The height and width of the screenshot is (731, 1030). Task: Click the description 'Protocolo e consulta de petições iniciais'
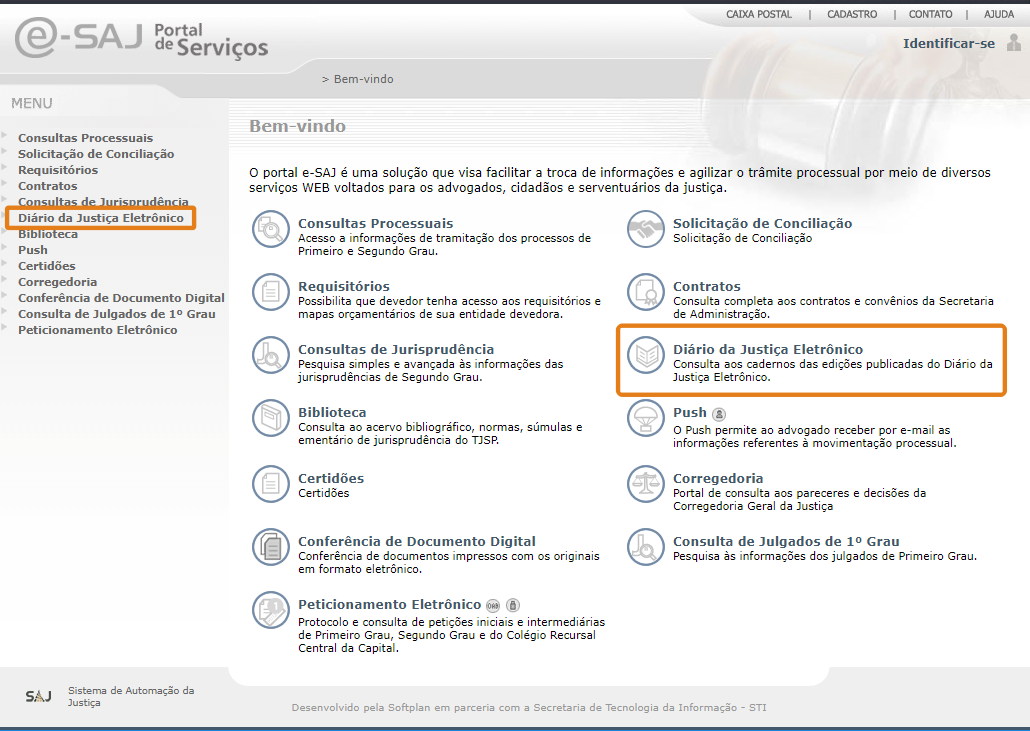451,635
